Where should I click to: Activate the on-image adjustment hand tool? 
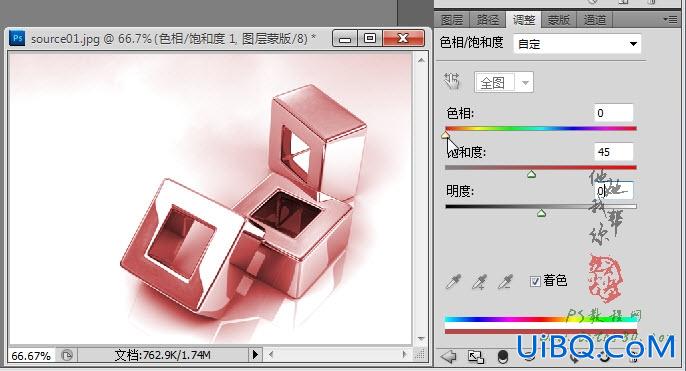[x=452, y=81]
